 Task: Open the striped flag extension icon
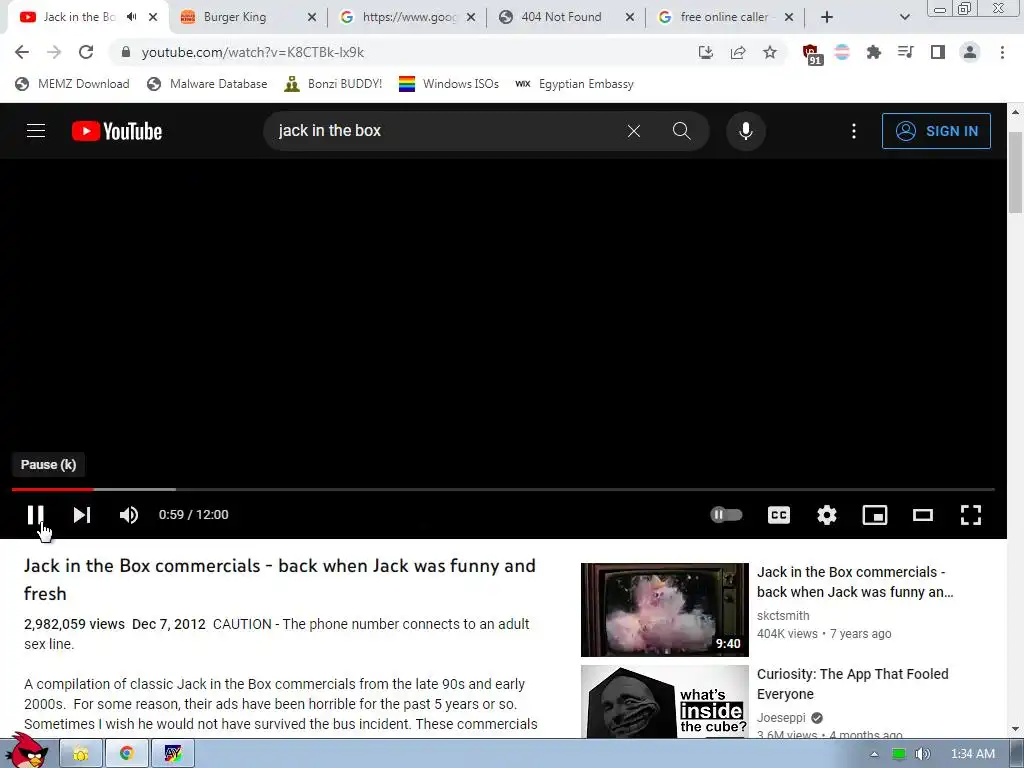(x=842, y=52)
